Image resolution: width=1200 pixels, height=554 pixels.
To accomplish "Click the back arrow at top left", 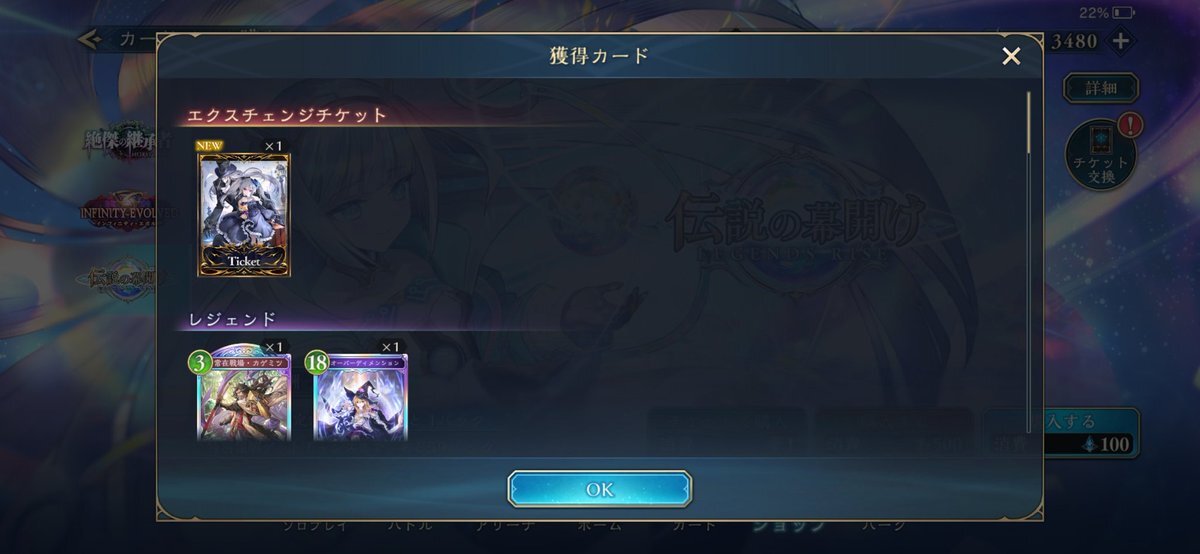I will click(89, 39).
